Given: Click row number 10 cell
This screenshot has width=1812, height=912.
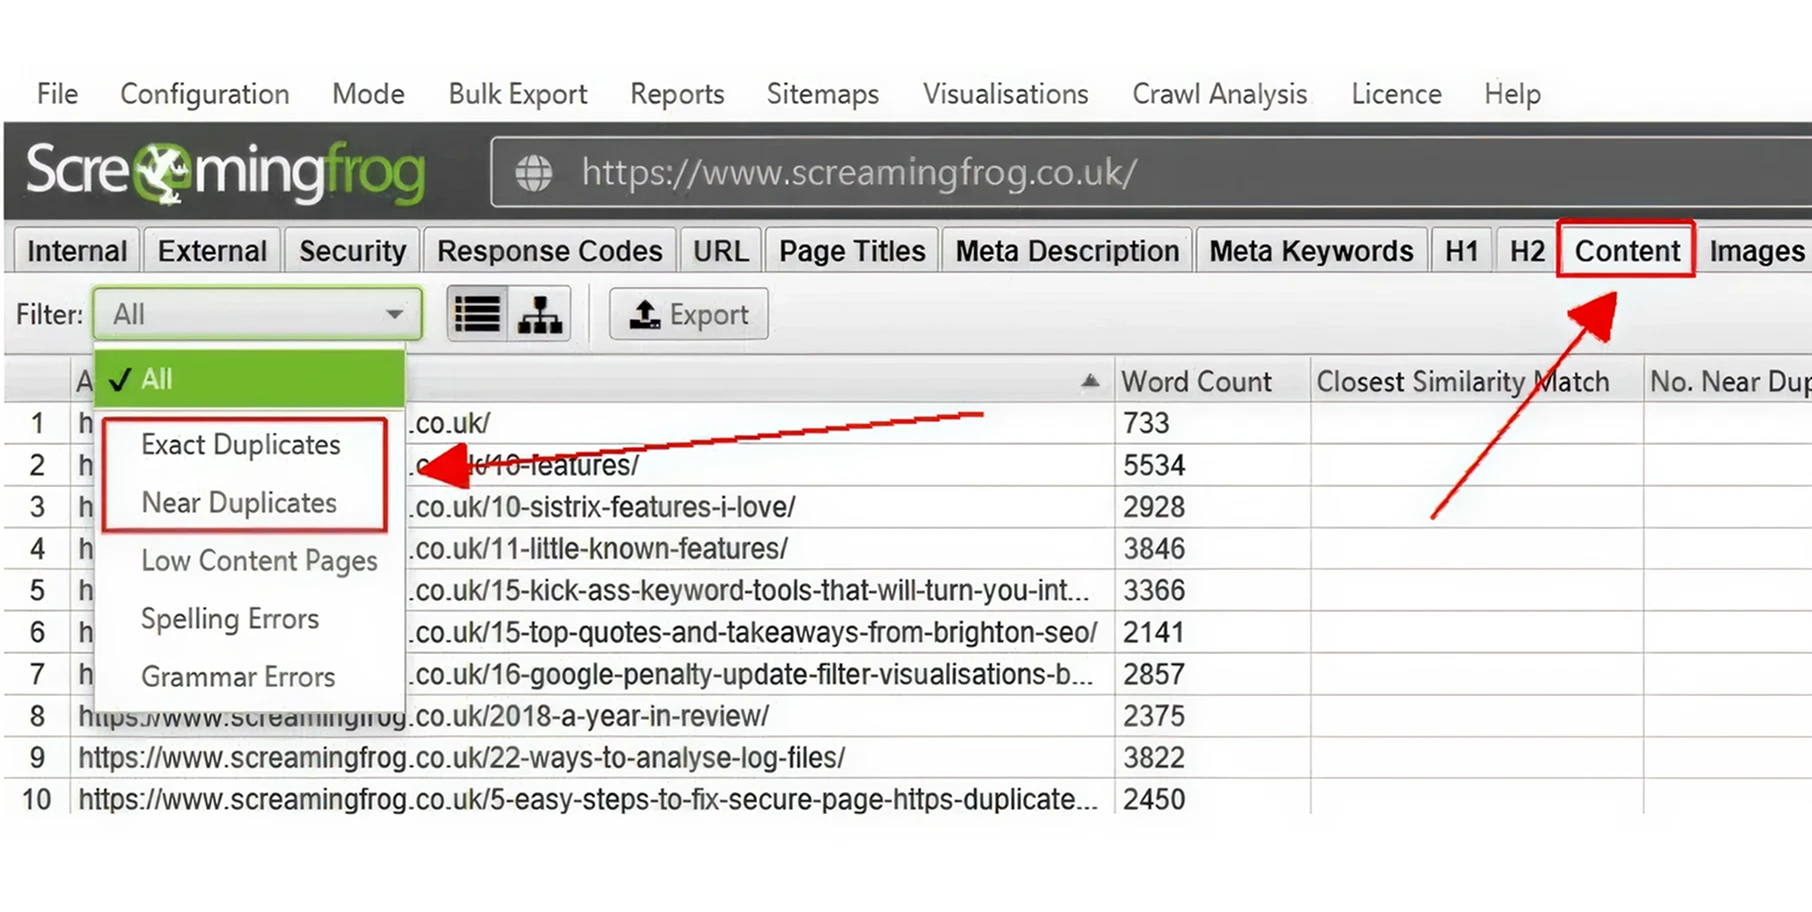Looking at the screenshot, I should [x=37, y=800].
